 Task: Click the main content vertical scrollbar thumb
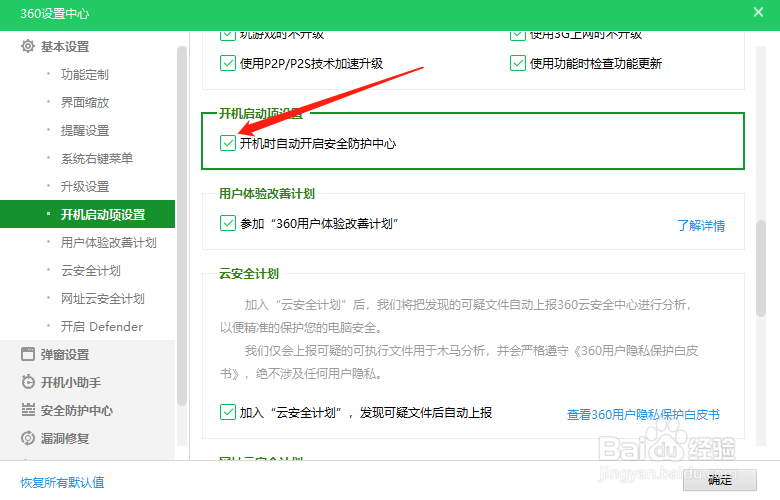761,268
